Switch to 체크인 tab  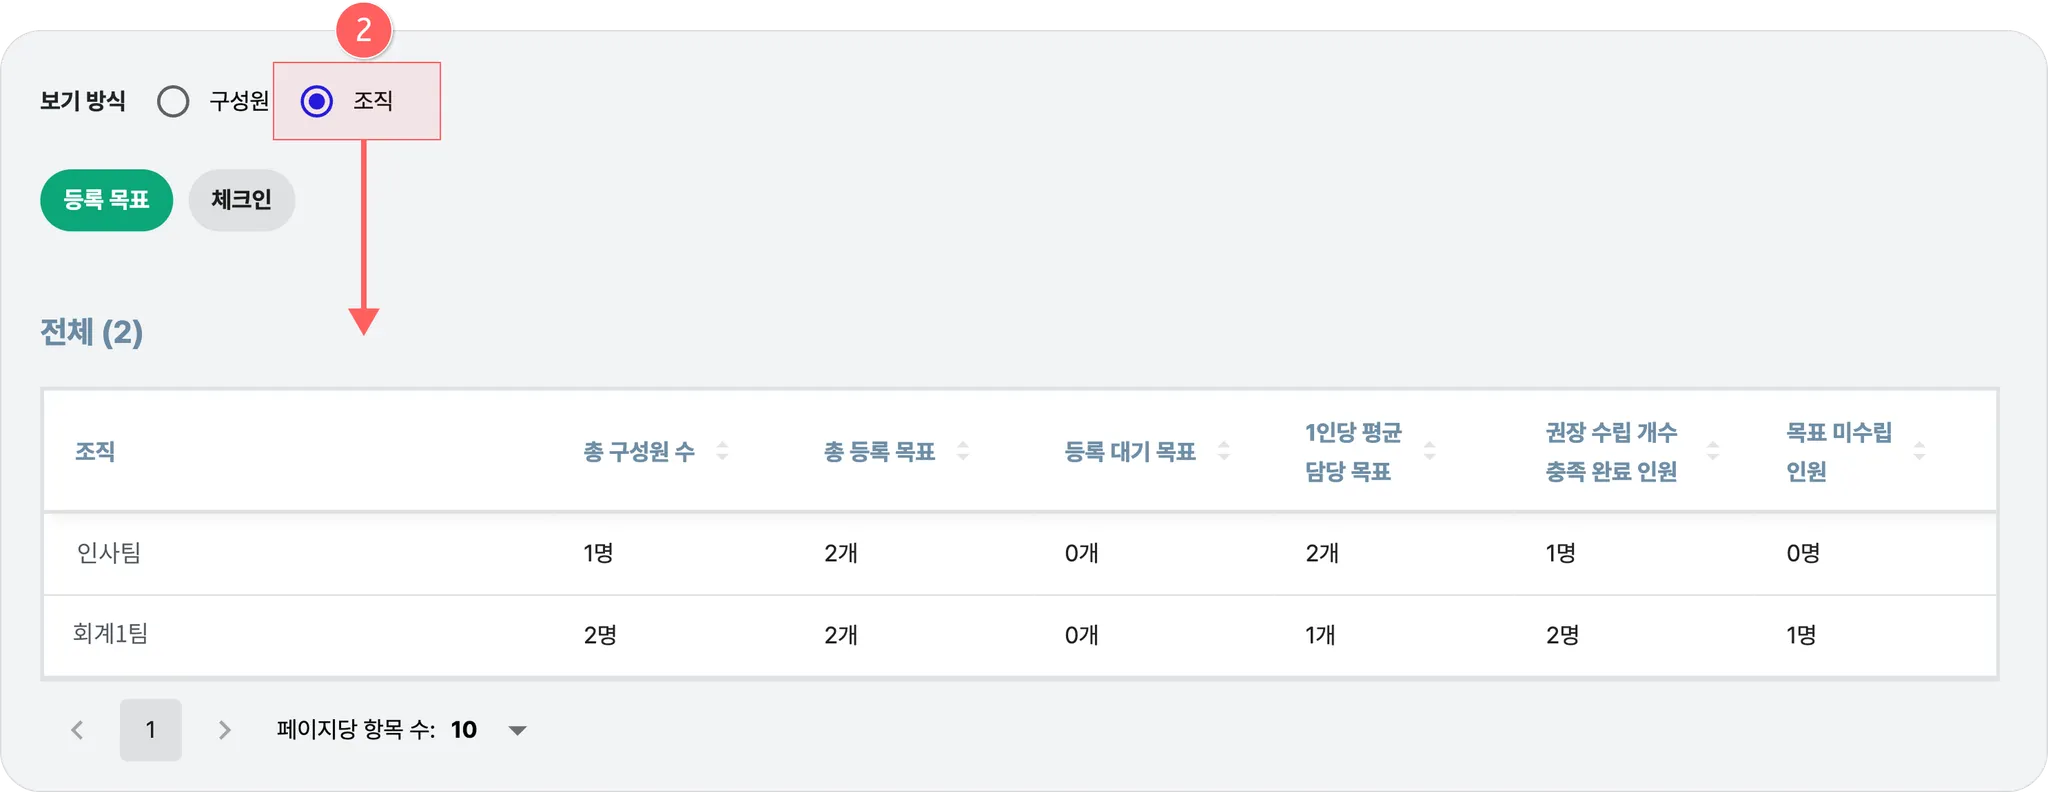241,200
